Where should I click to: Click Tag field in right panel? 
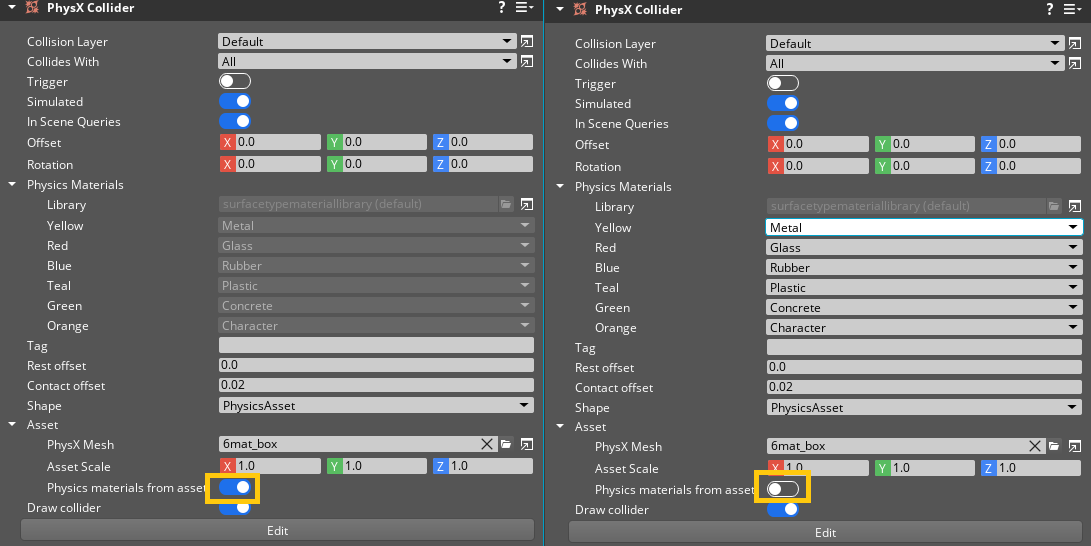pos(924,348)
